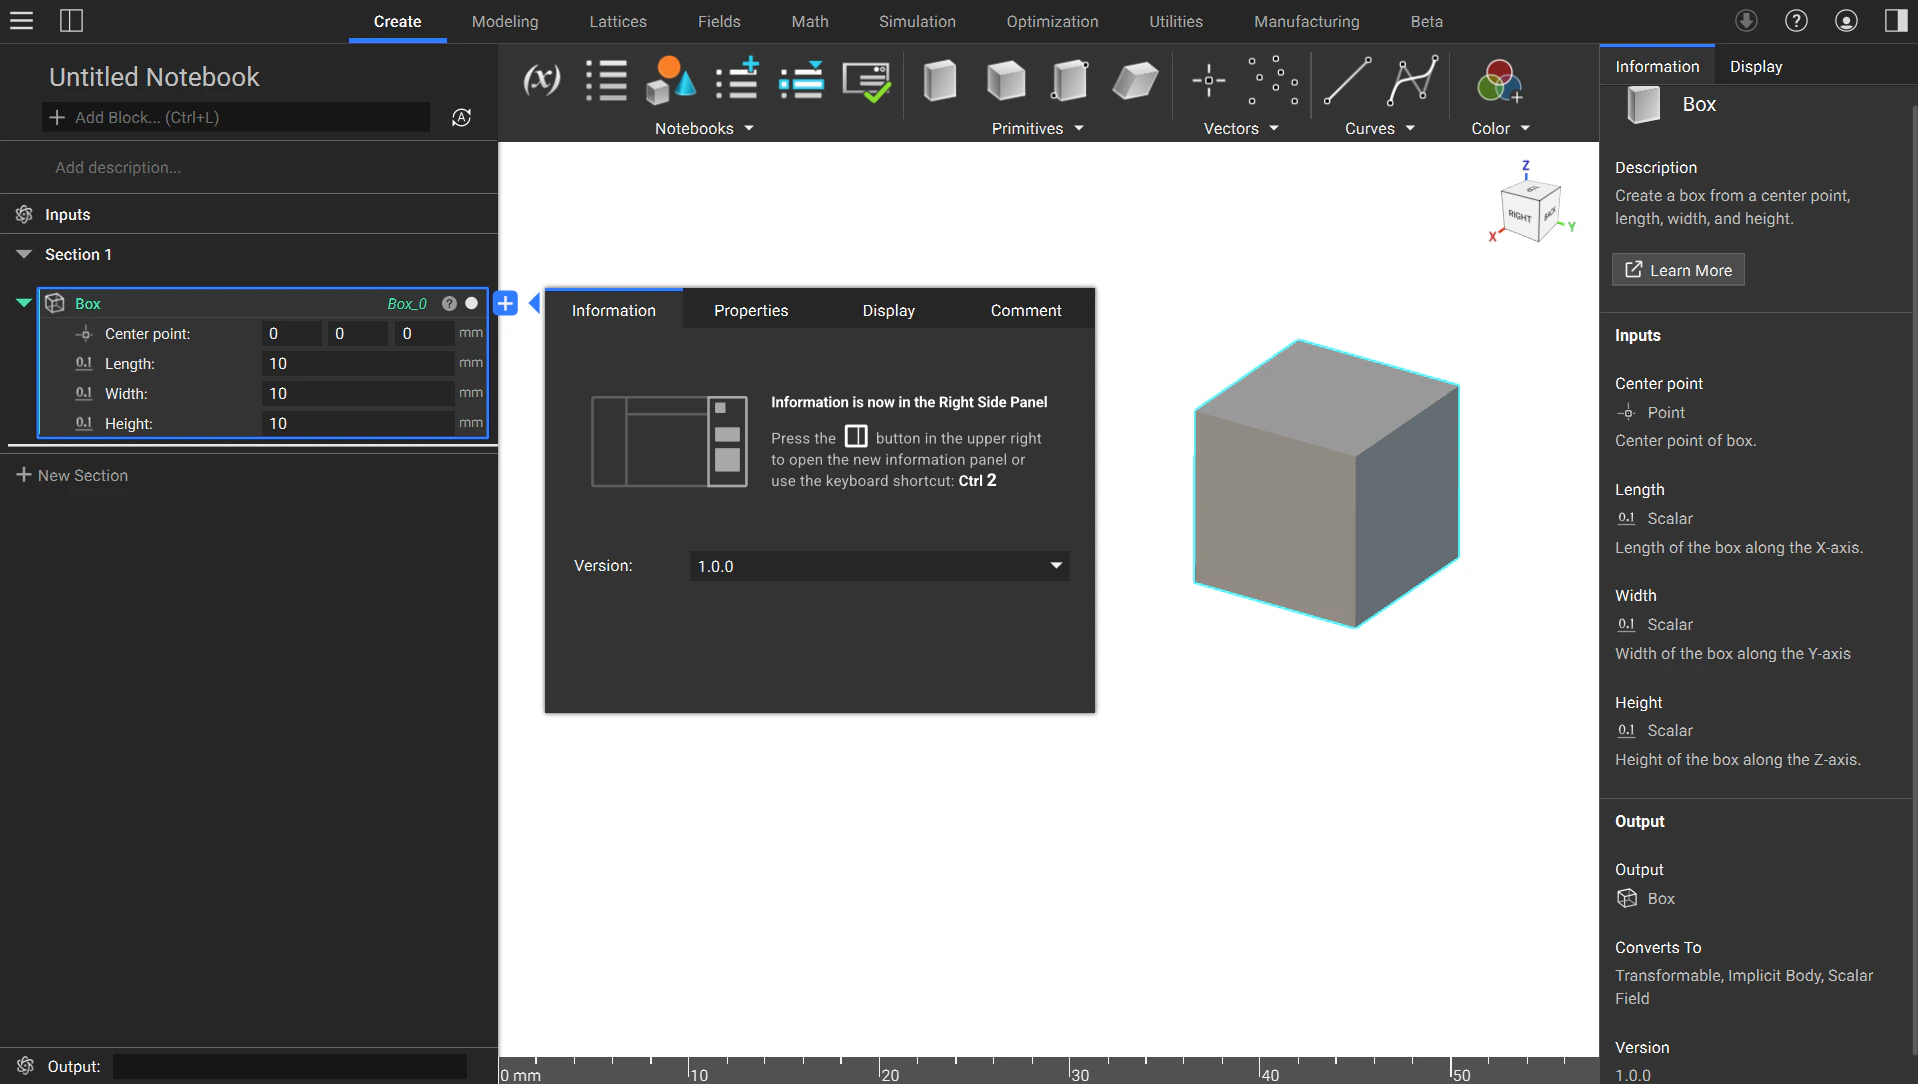The image size is (1918, 1084).
Task: Click the notebook icon with the green checkmark
Action: point(866,81)
